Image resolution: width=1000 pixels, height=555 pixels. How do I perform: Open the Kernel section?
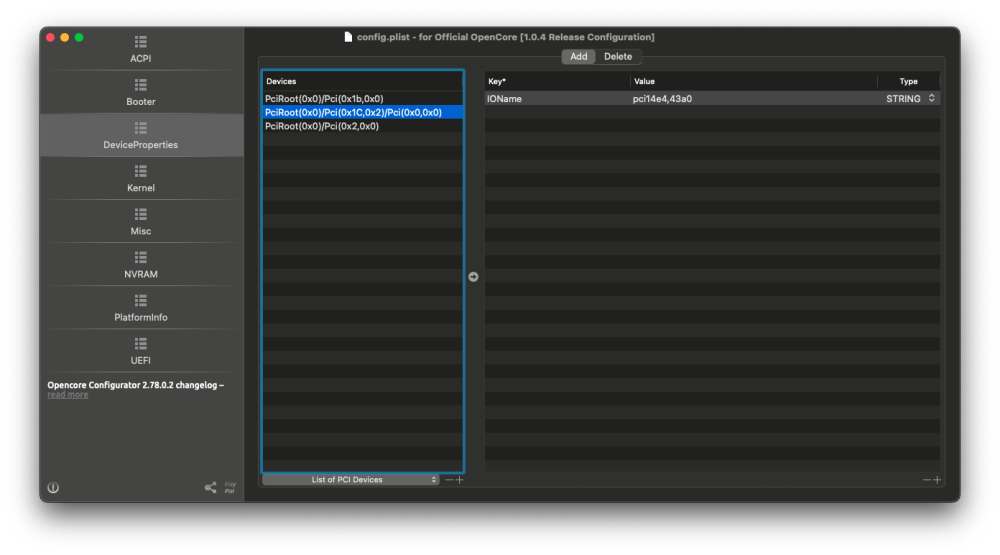(140, 179)
